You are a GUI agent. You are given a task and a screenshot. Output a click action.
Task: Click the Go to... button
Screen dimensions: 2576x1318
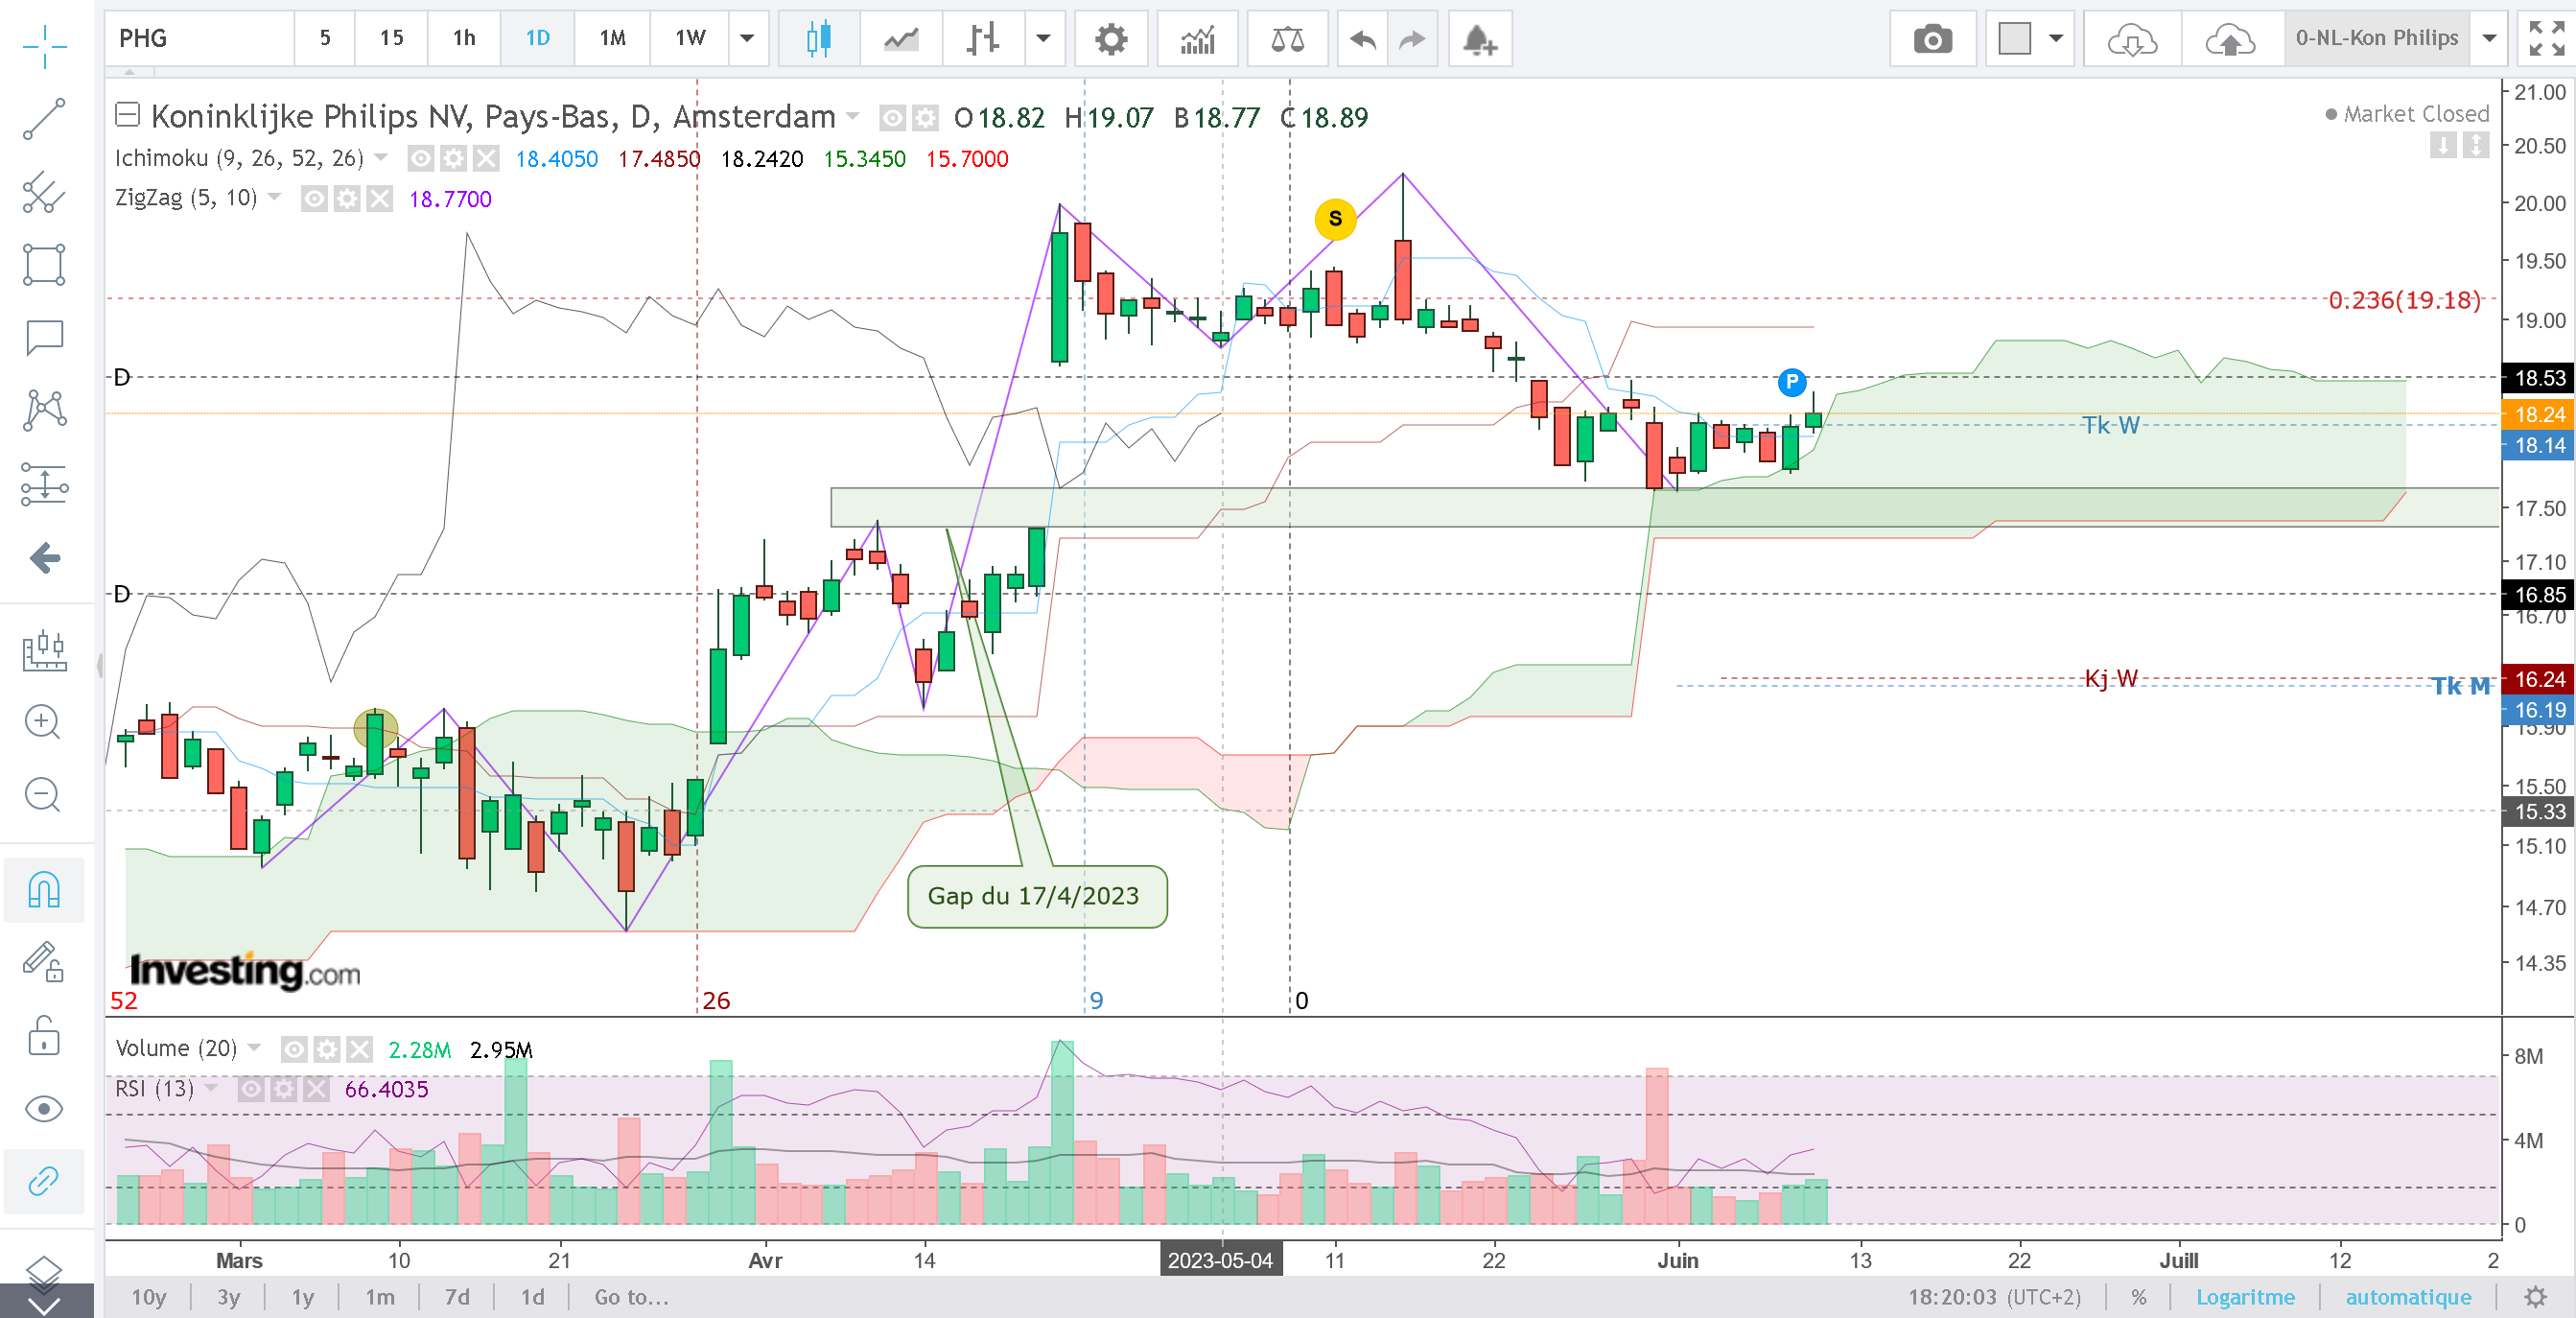coord(630,1297)
